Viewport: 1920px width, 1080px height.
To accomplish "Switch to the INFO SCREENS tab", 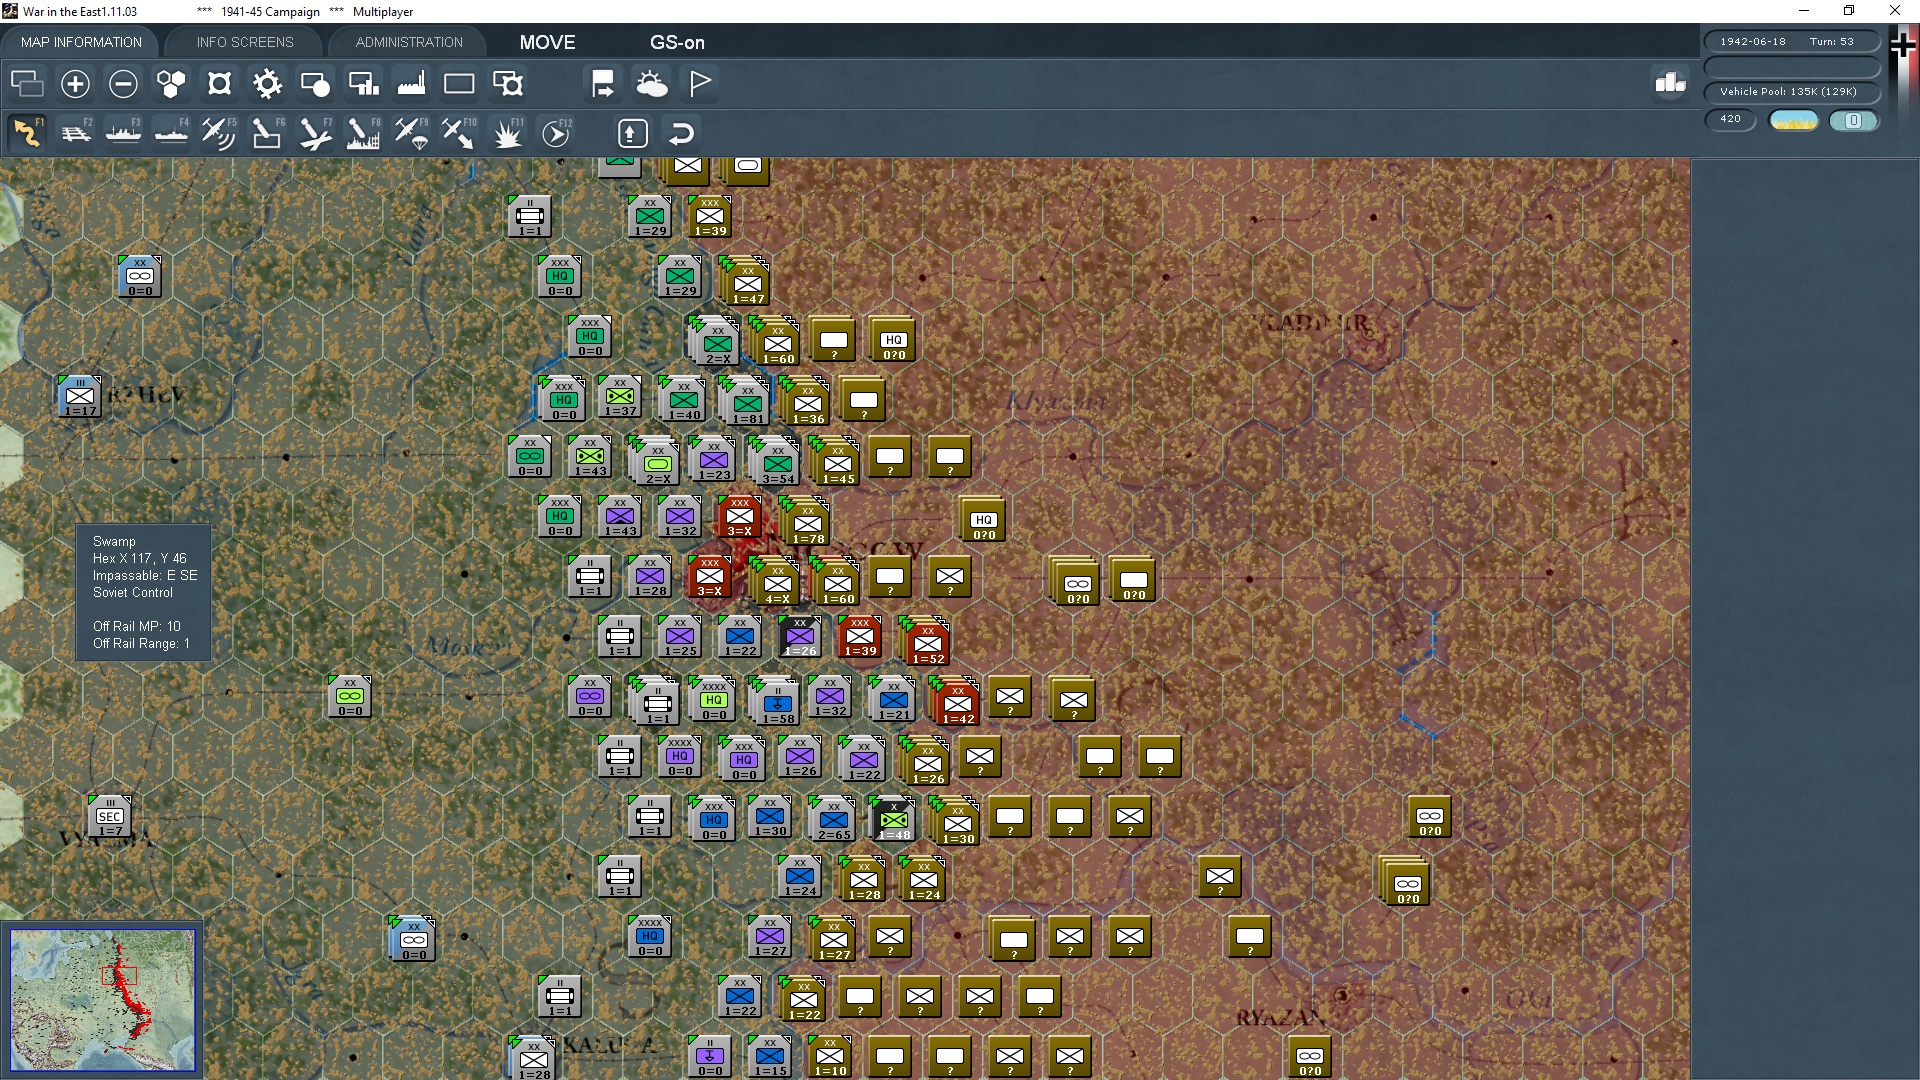I will click(245, 42).
